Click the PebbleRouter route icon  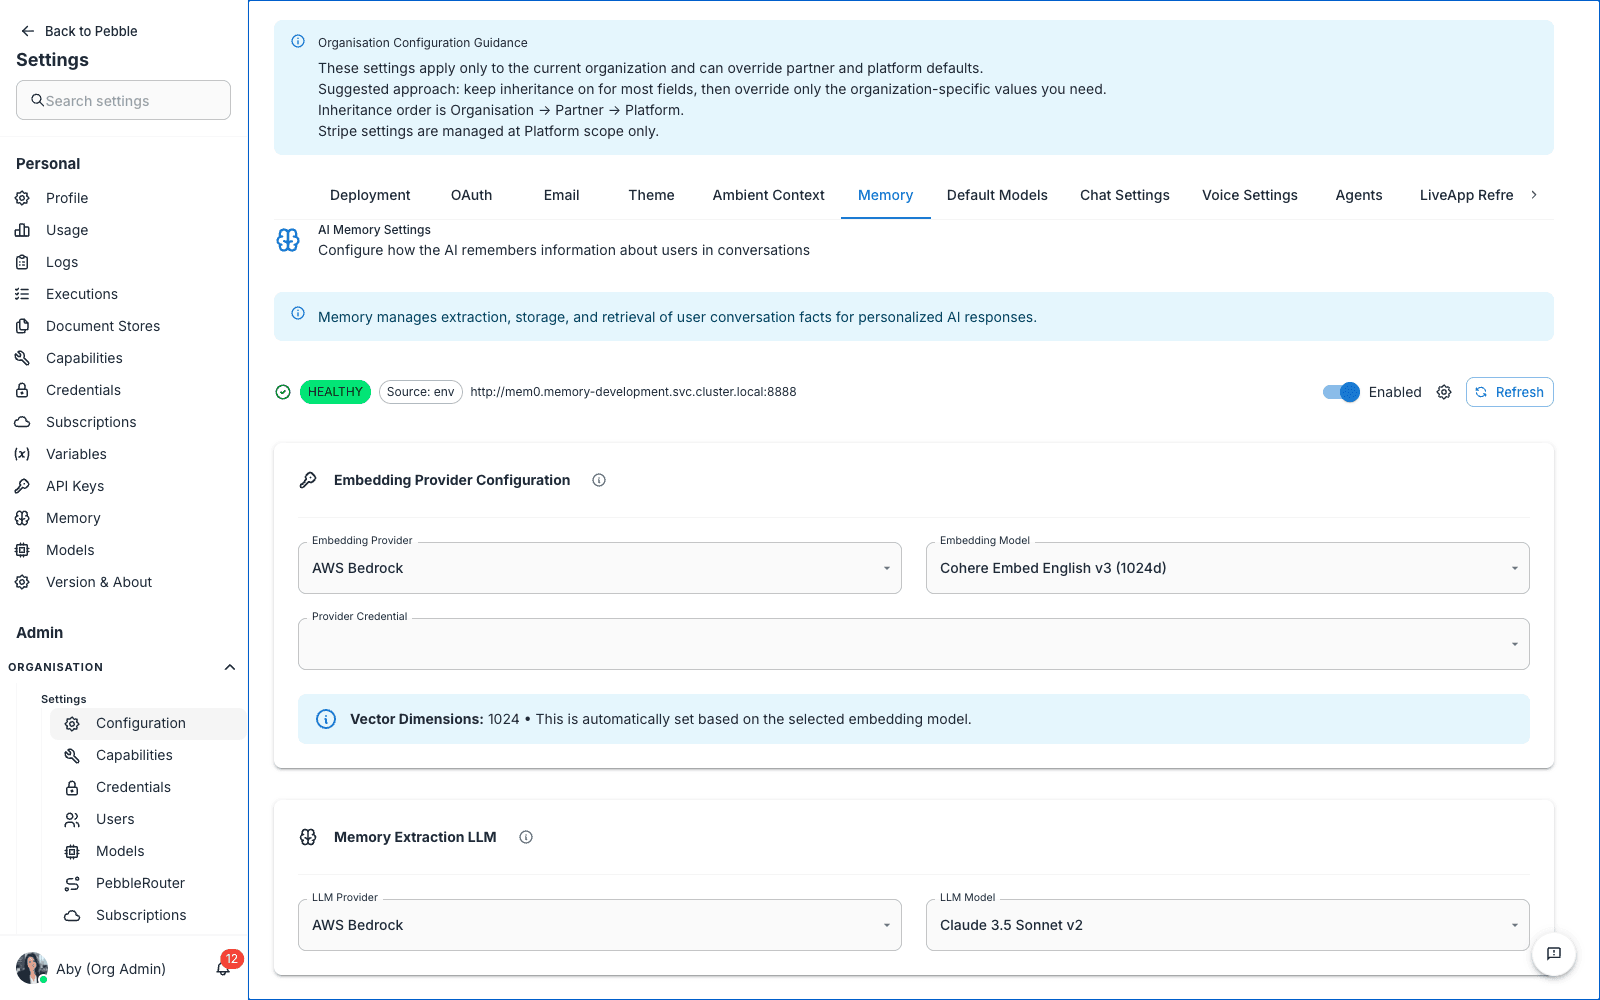pos(72,883)
